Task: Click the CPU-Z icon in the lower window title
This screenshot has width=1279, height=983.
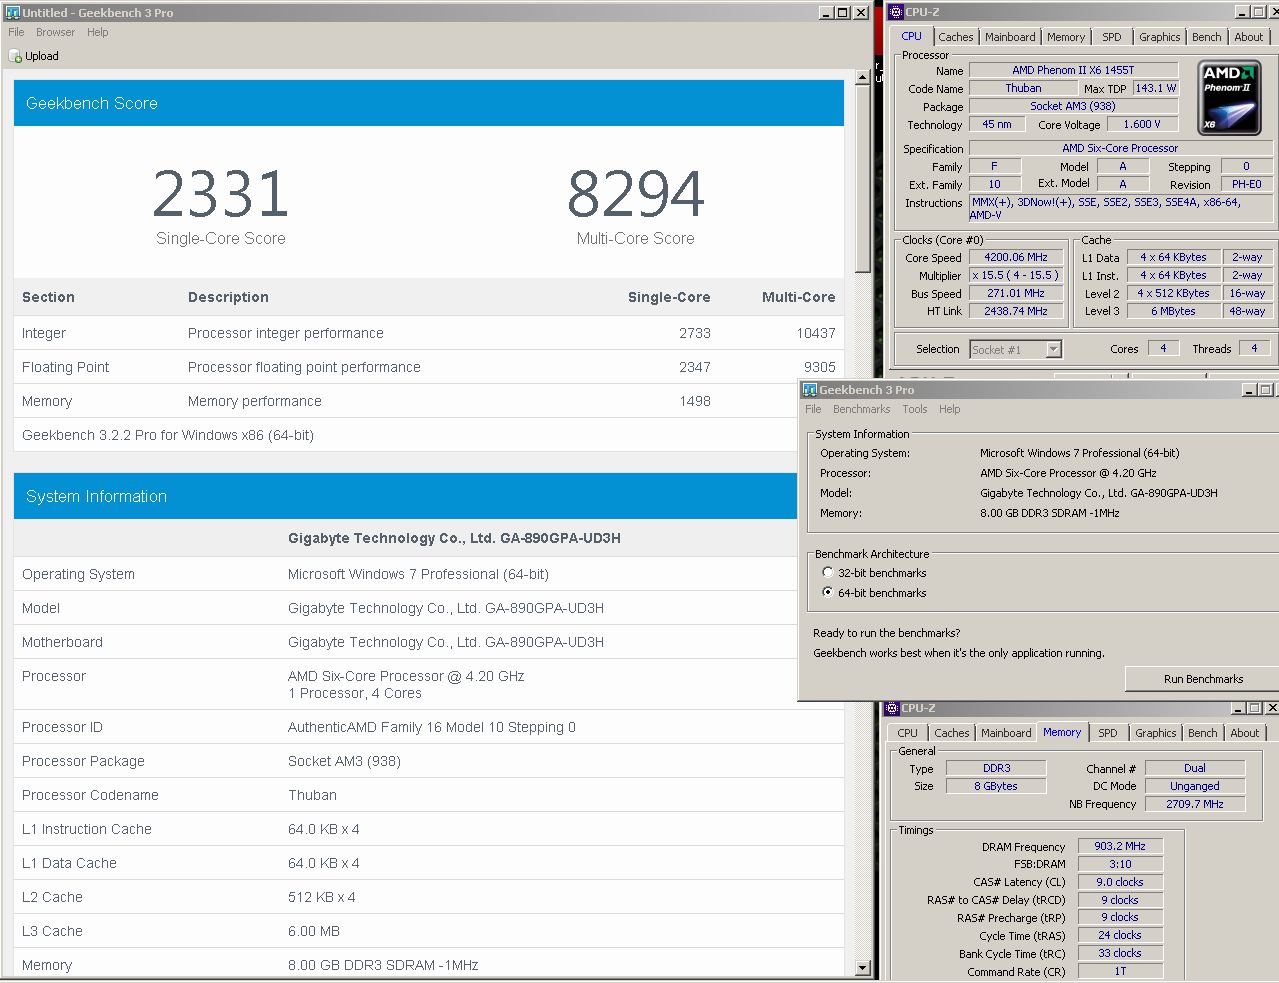Action: (892, 708)
